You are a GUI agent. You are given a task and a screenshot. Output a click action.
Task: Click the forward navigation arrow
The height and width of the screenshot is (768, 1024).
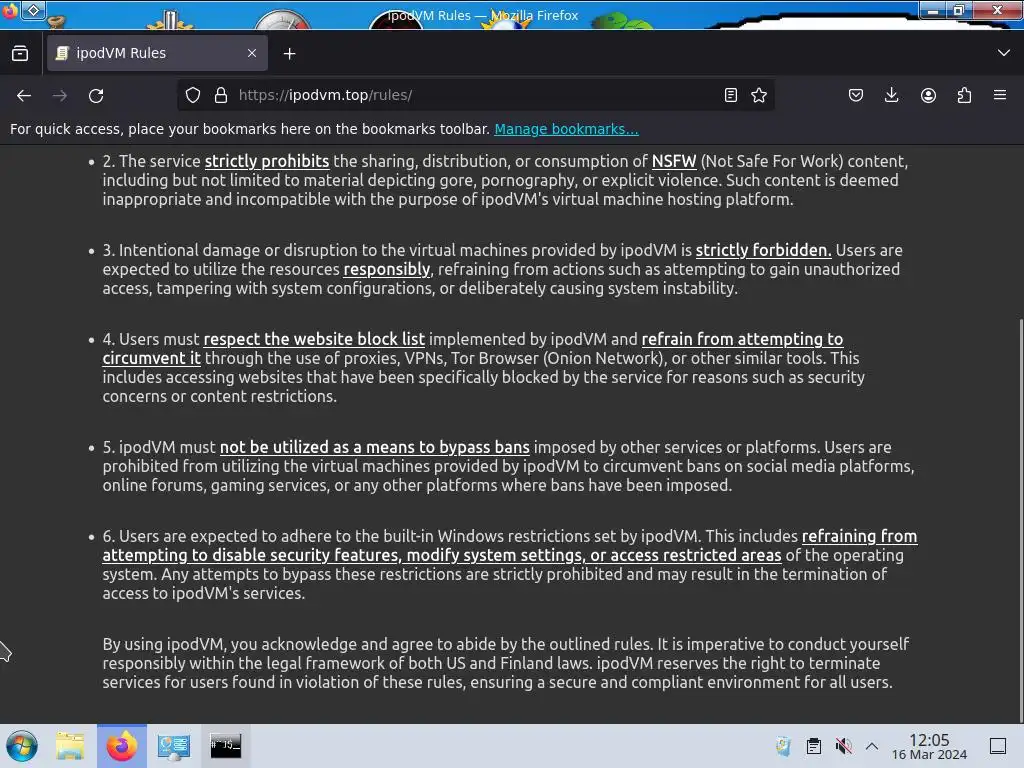(x=60, y=95)
